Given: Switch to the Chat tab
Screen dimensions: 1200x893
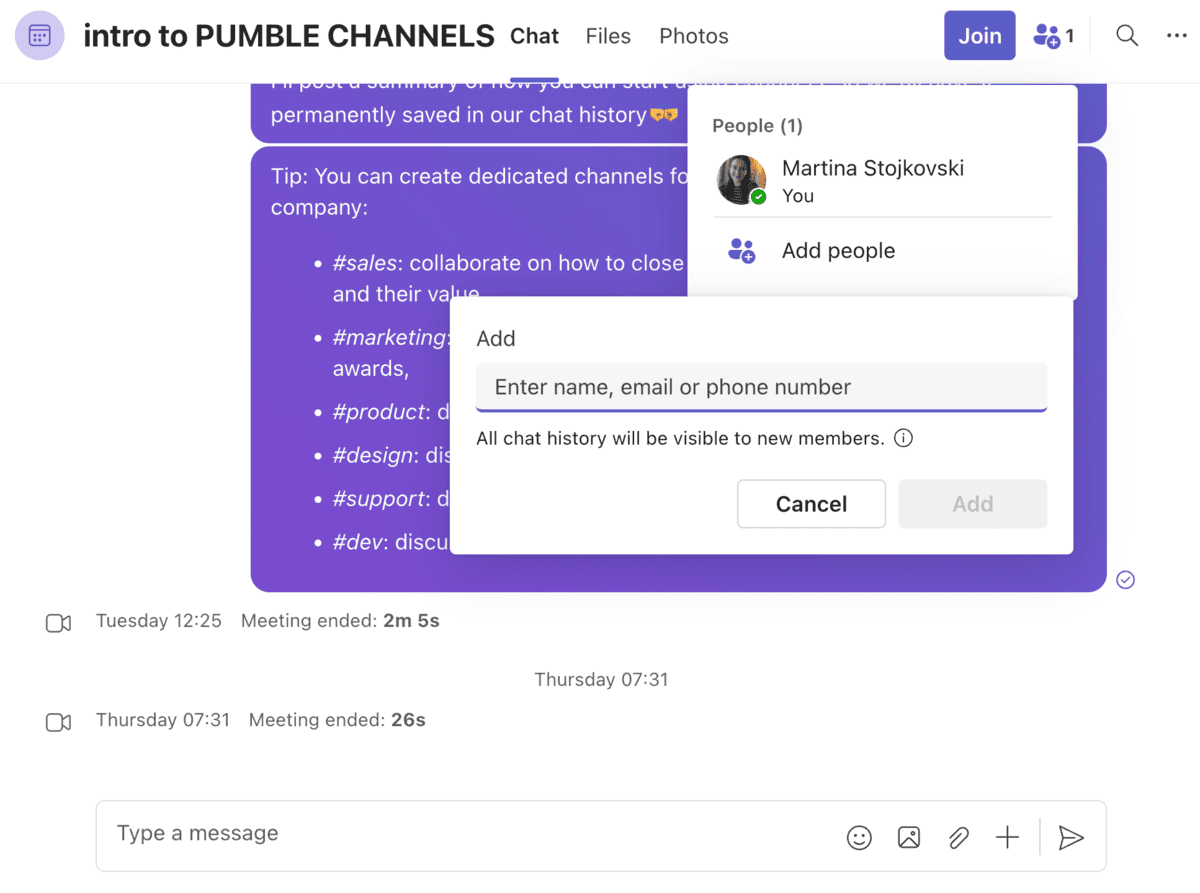Looking at the screenshot, I should tap(534, 37).
